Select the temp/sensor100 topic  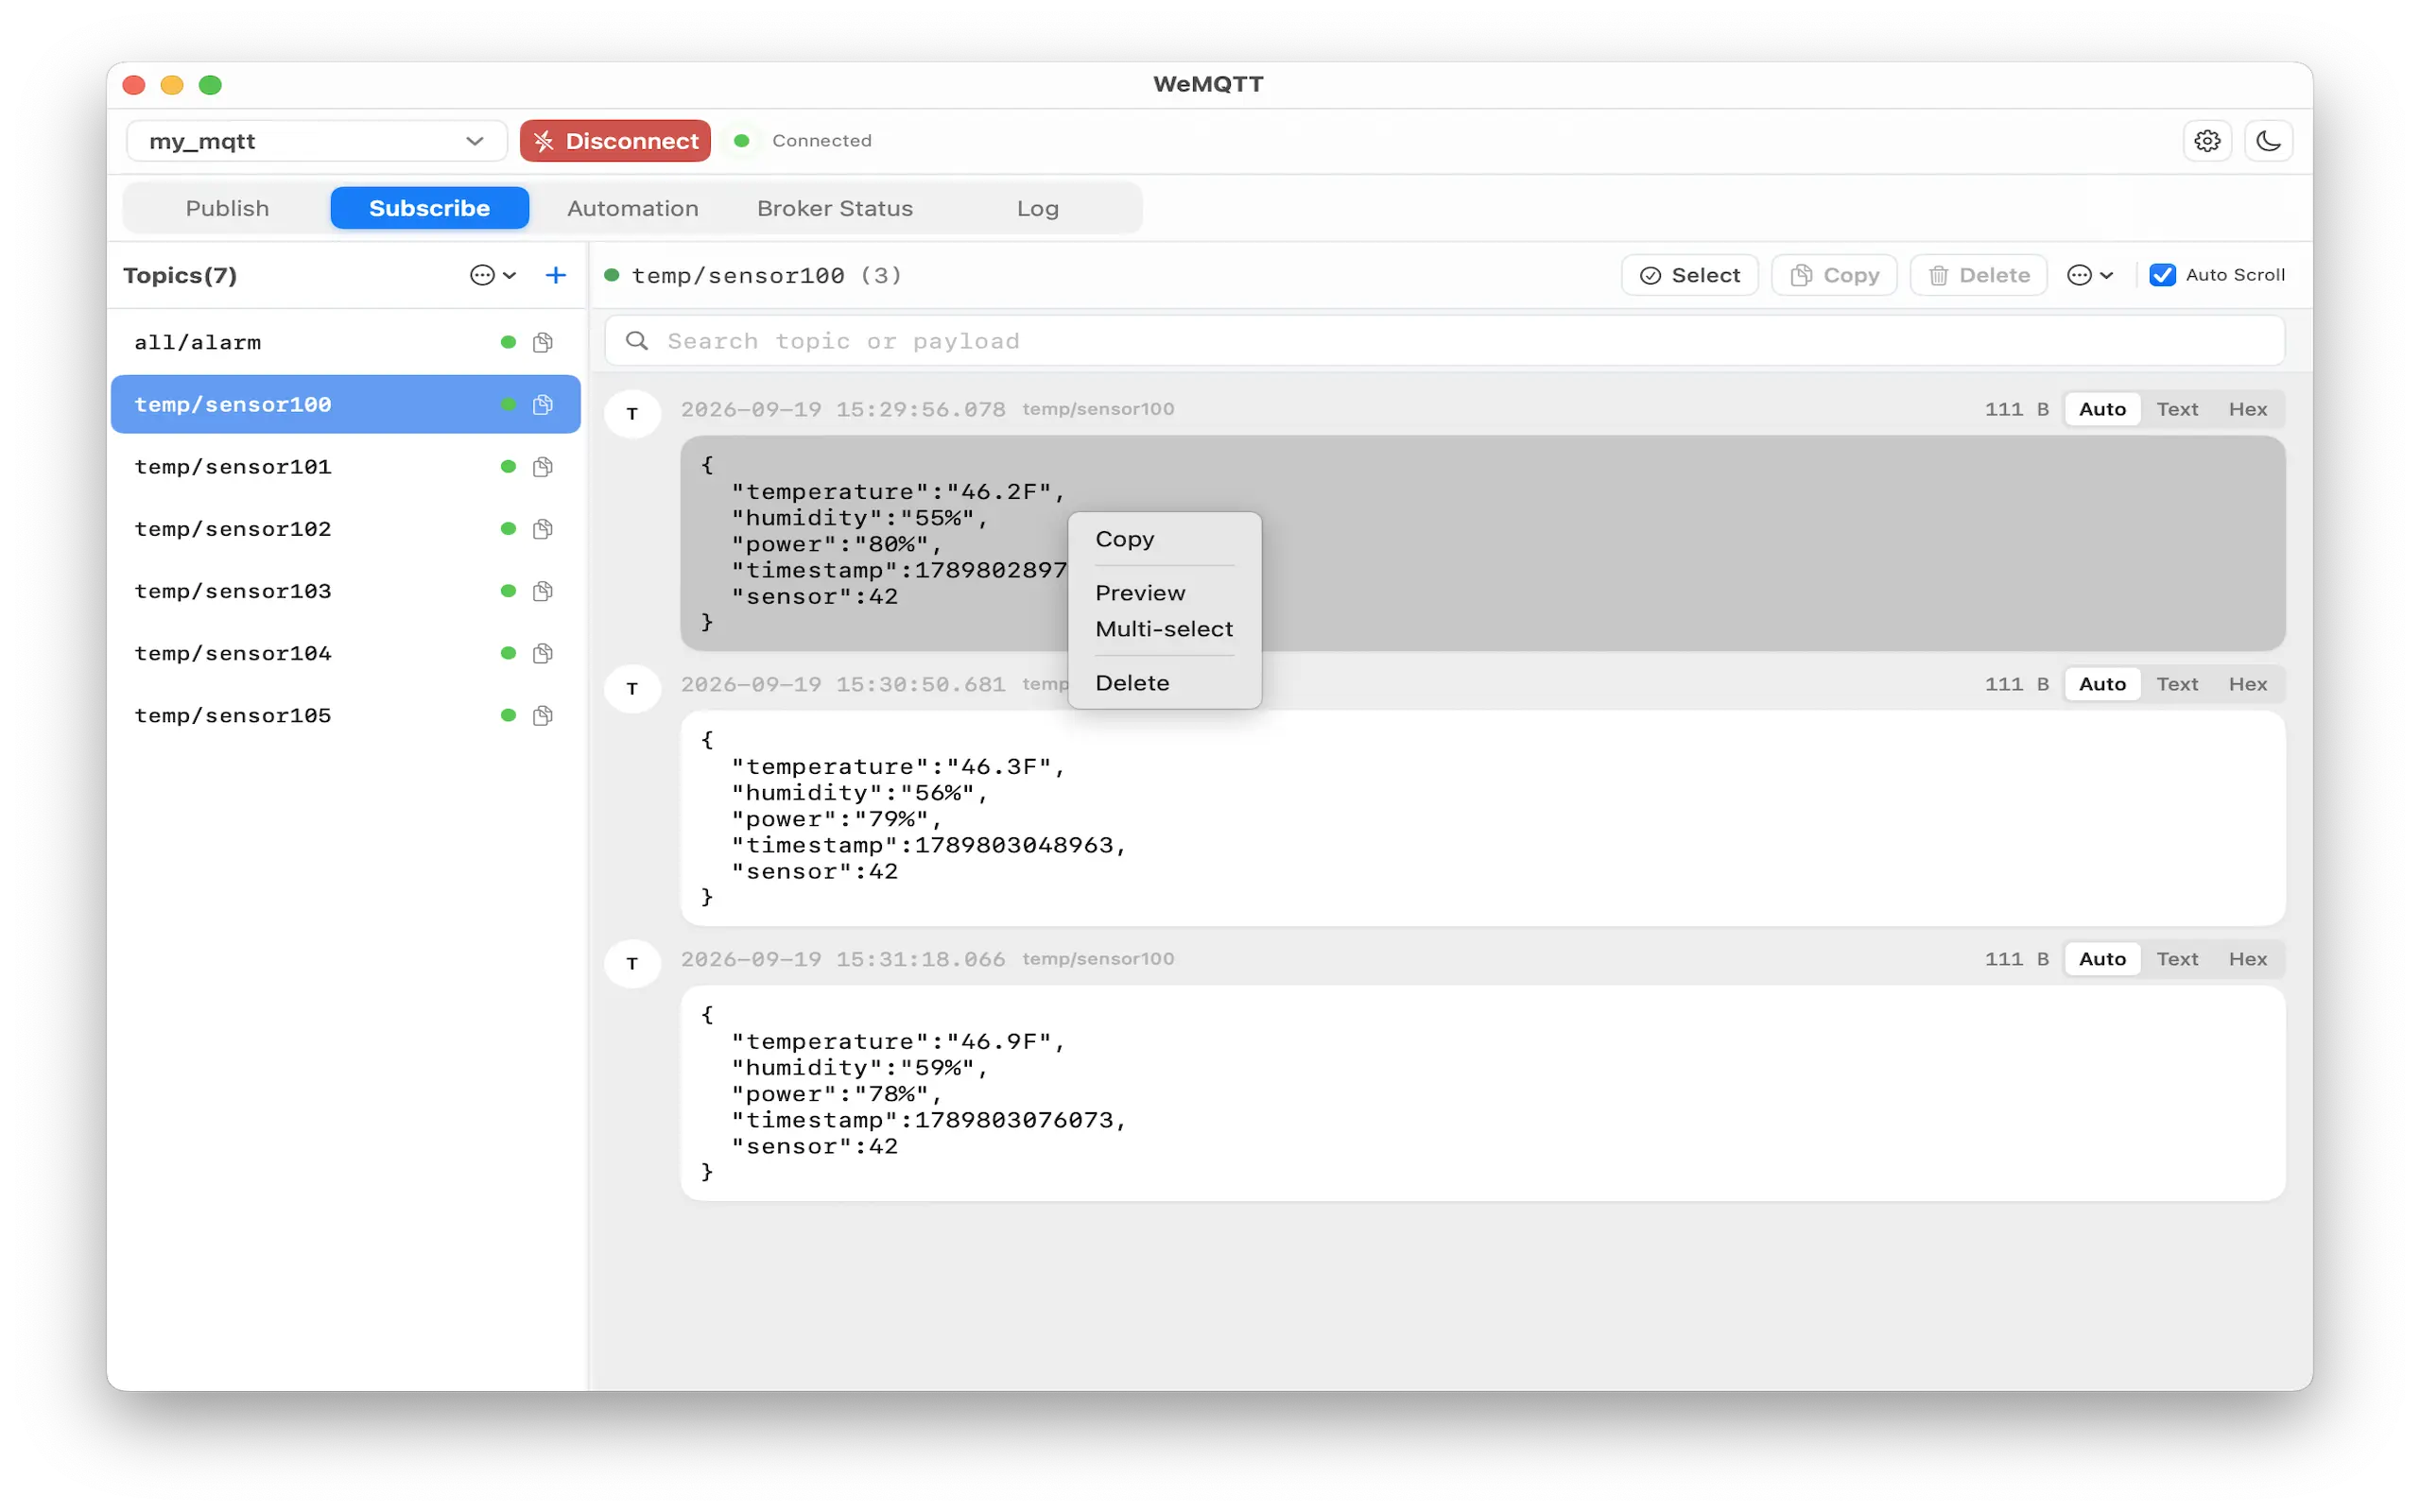point(345,405)
